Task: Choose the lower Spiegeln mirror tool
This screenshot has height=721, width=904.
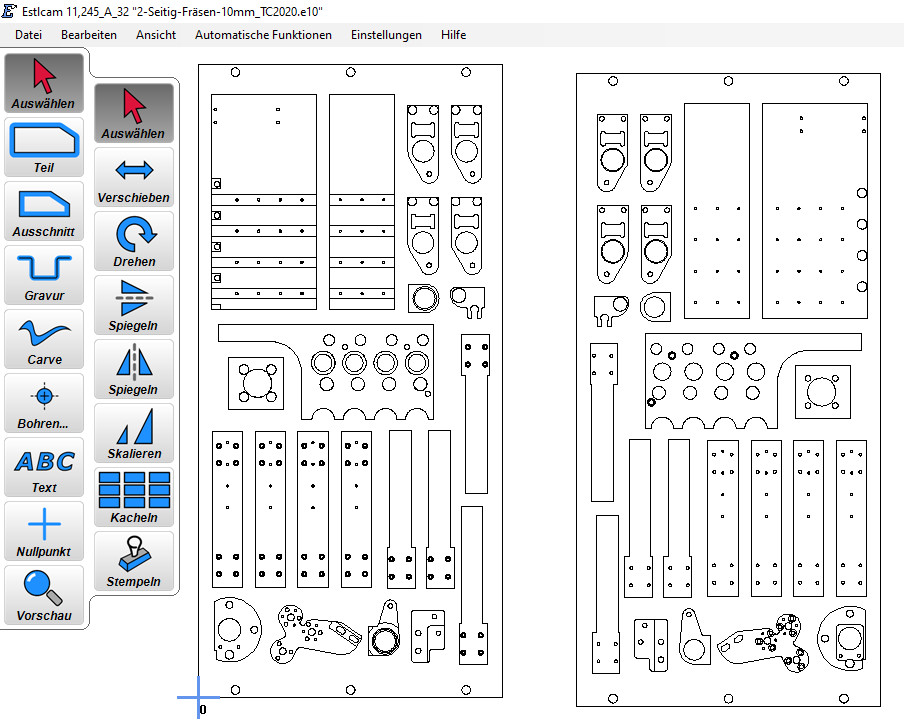Action: point(134,369)
